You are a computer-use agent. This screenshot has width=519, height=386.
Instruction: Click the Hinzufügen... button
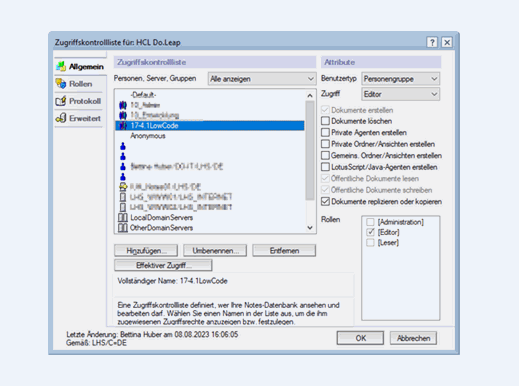coord(146,251)
